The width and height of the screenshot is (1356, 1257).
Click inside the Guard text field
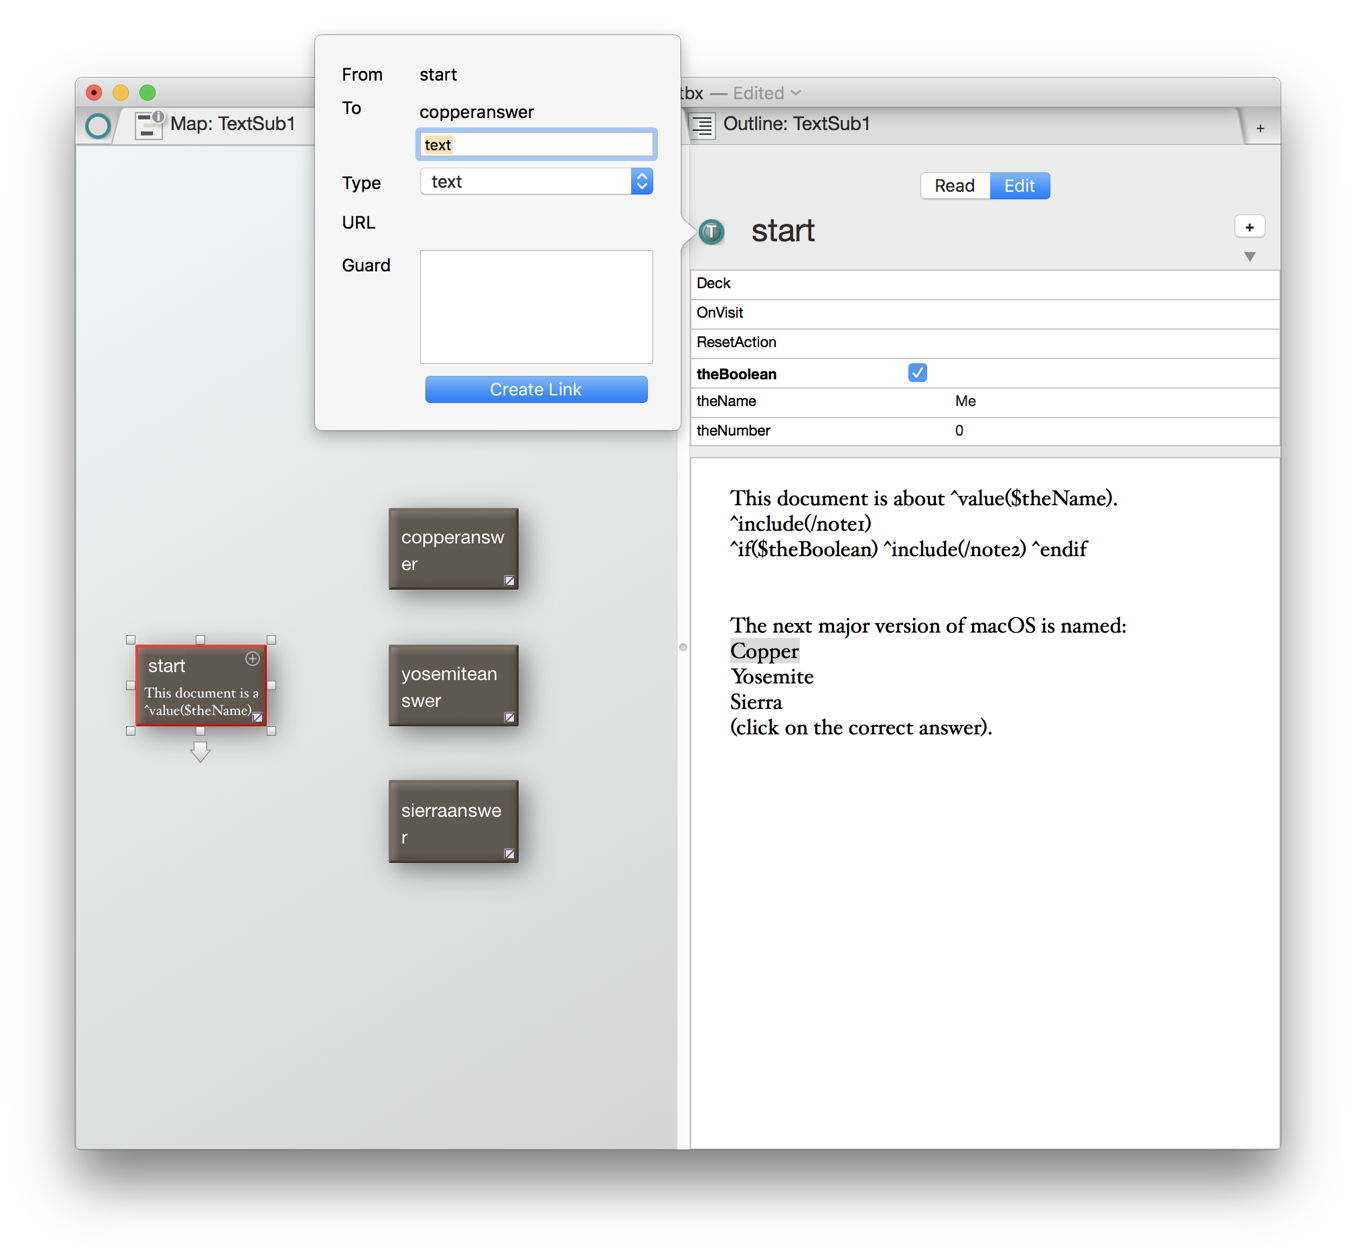[x=536, y=307]
